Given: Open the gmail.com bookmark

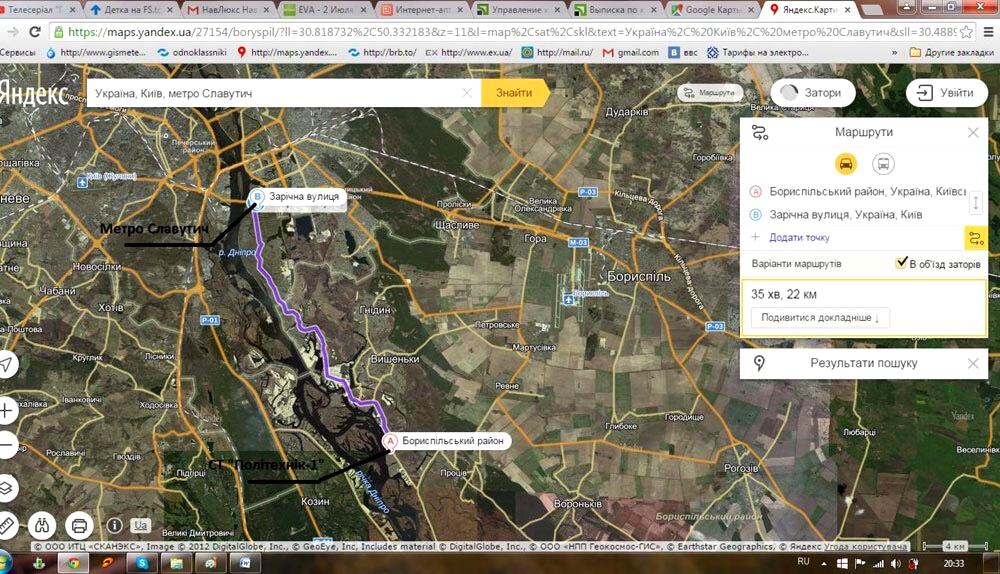Looking at the screenshot, I should (x=631, y=52).
